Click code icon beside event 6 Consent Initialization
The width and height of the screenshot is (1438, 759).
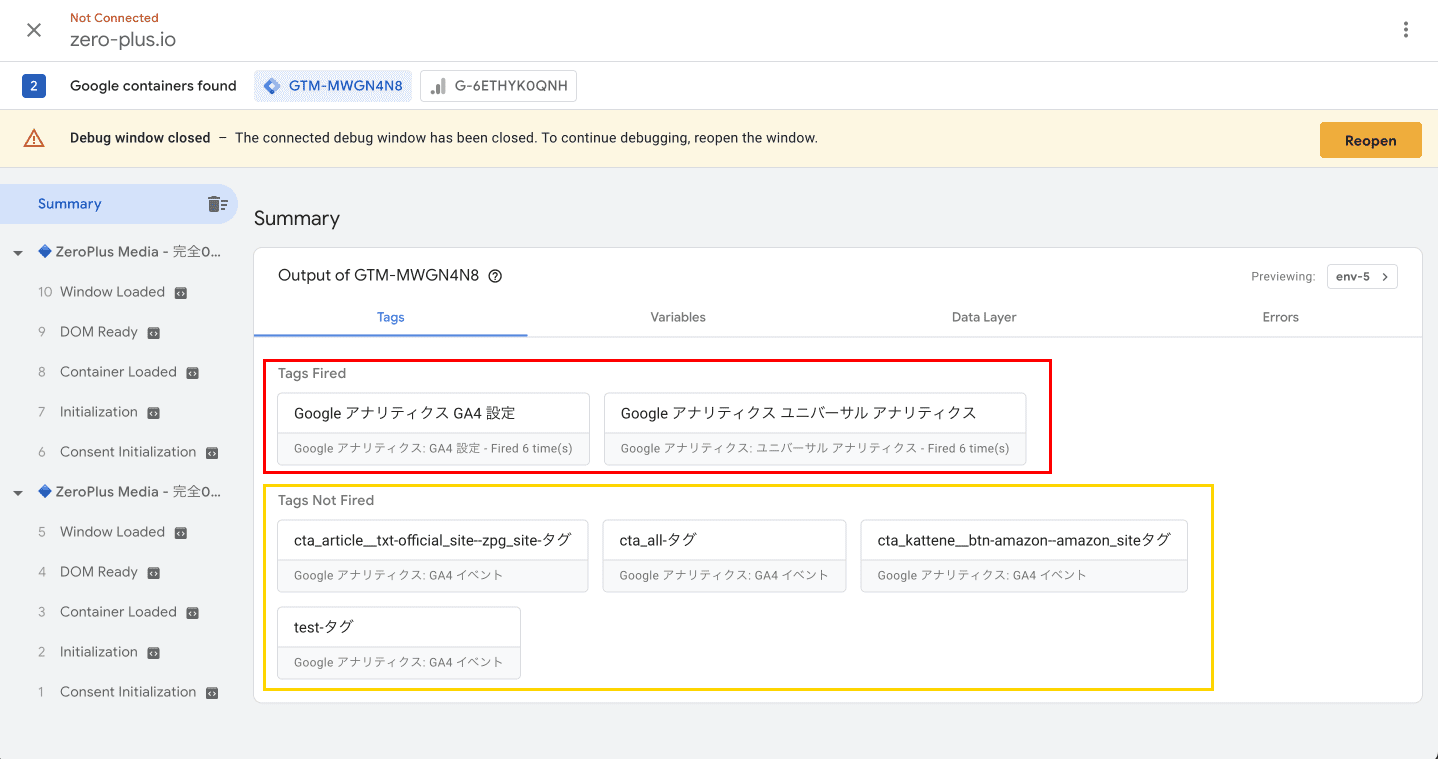[212, 453]
